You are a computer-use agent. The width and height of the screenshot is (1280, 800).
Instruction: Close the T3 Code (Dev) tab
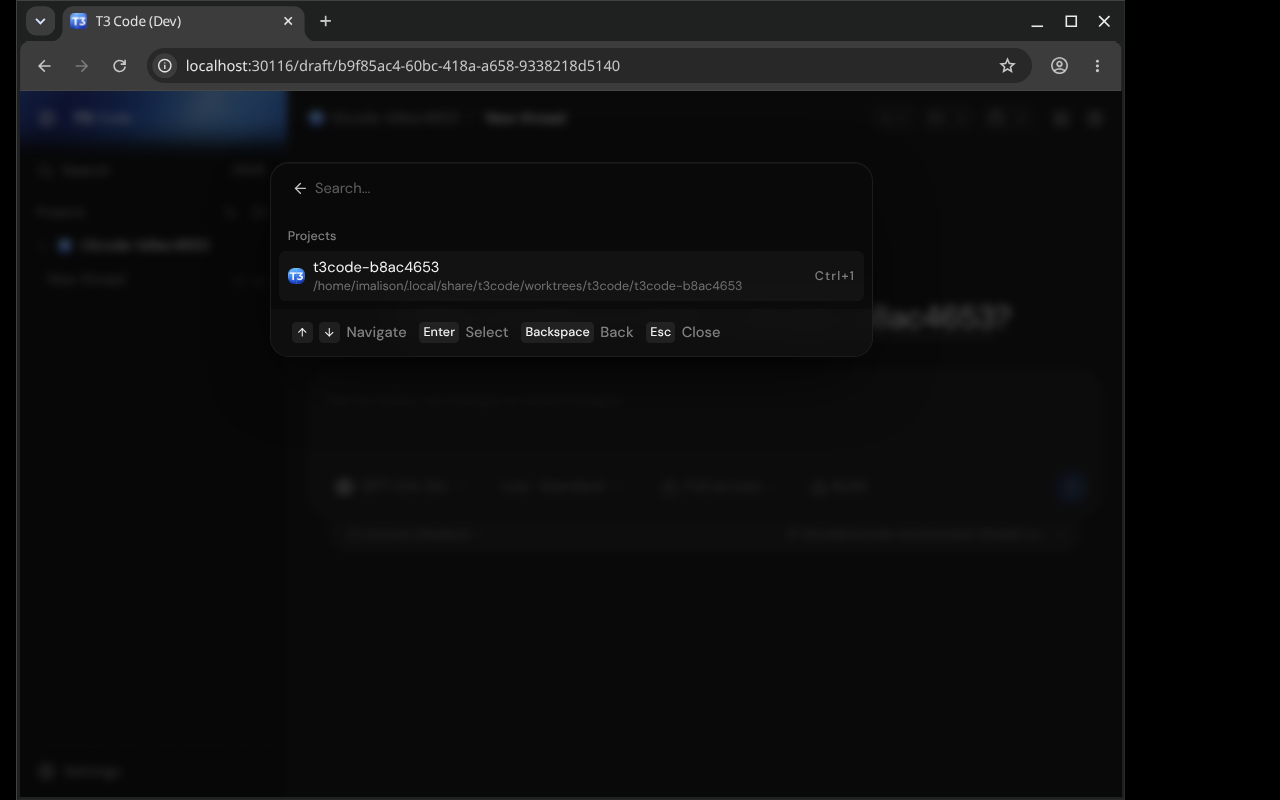(x=288, y=21)
